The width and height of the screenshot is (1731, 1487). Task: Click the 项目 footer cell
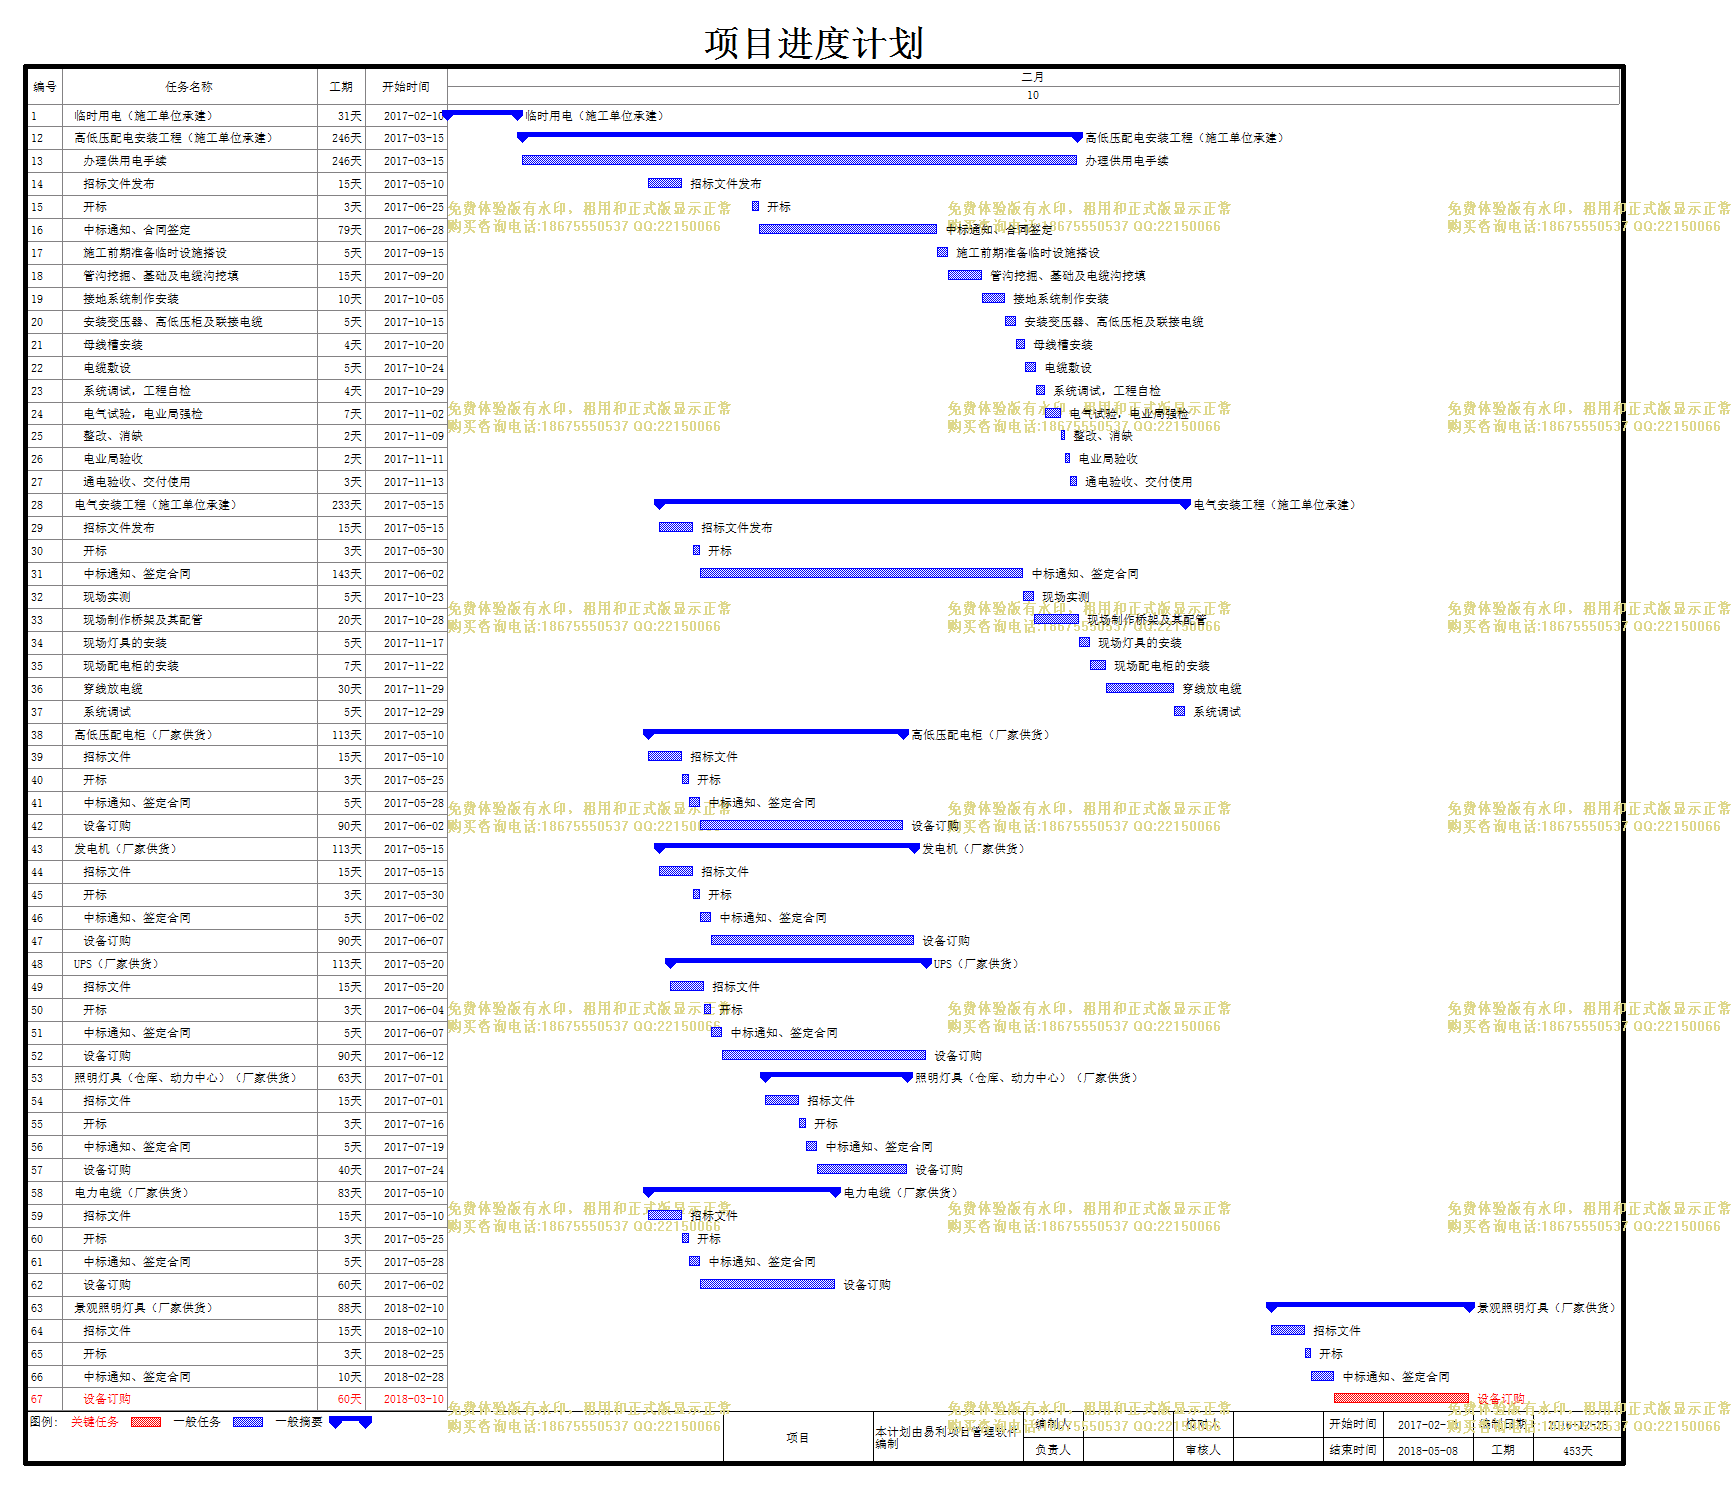pyautogui.click(x=798, y=1438)
